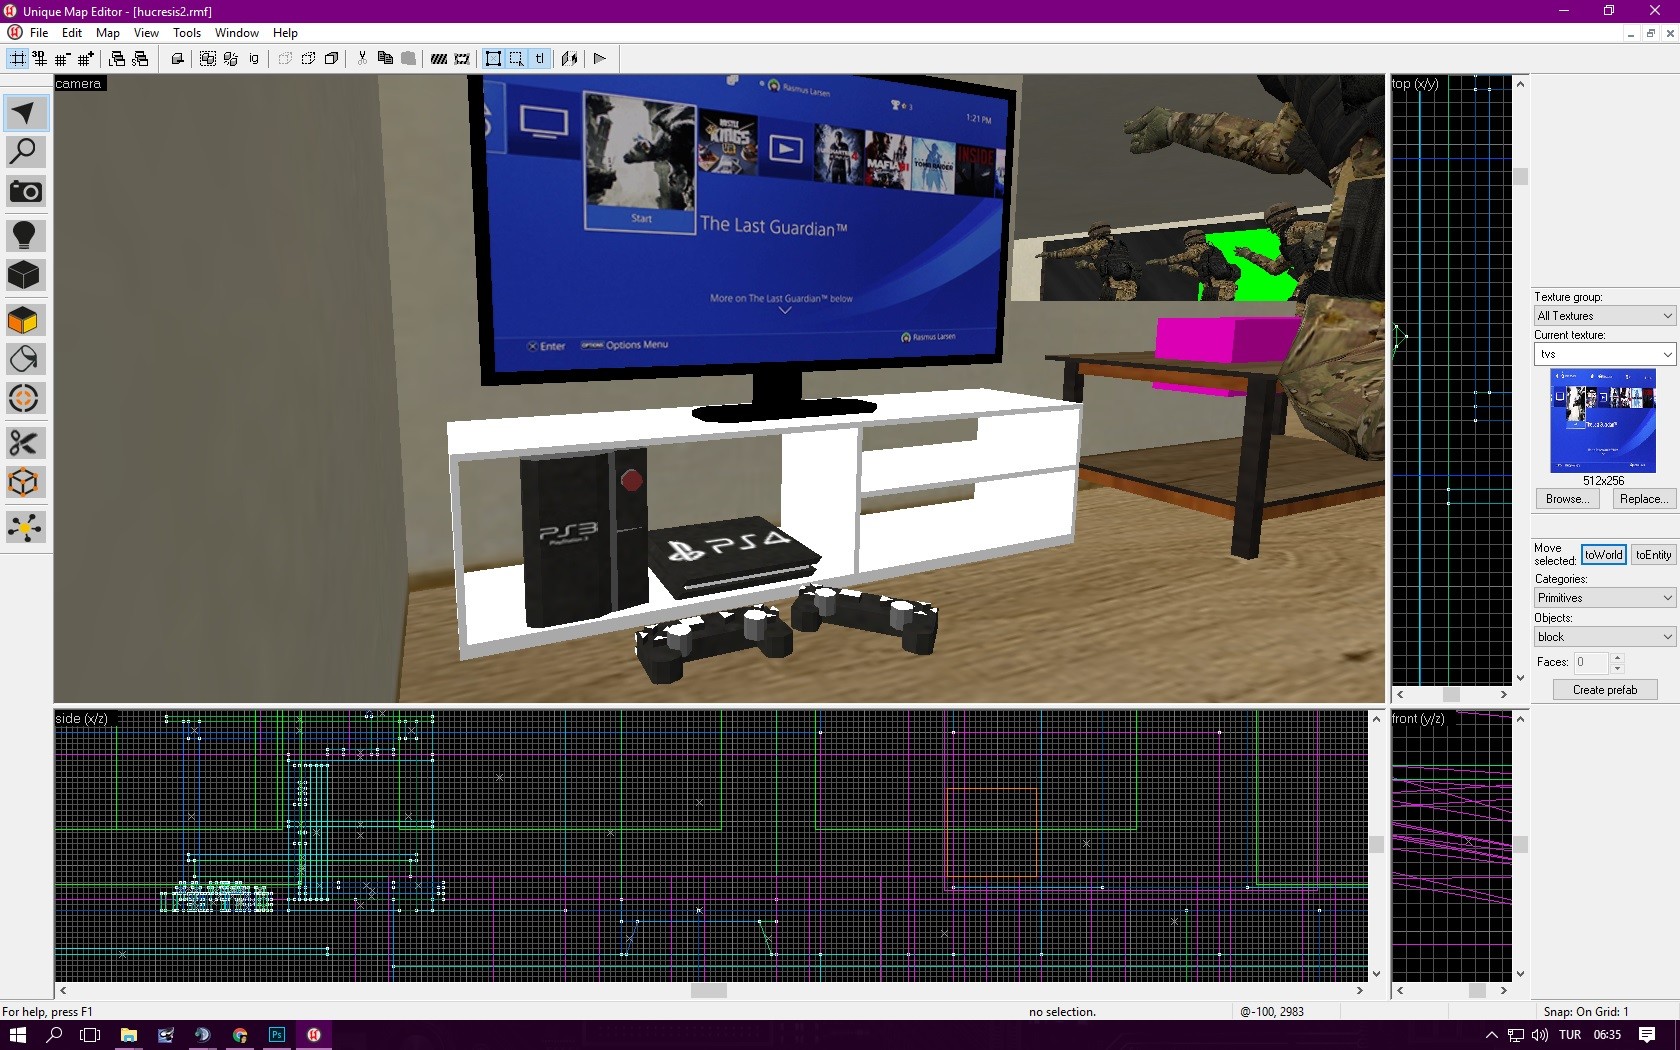Copy selection with the copy toolbar icon
Image resolution: width=1680 pixels, height=1050 pixels.
[x=385, y=59]
